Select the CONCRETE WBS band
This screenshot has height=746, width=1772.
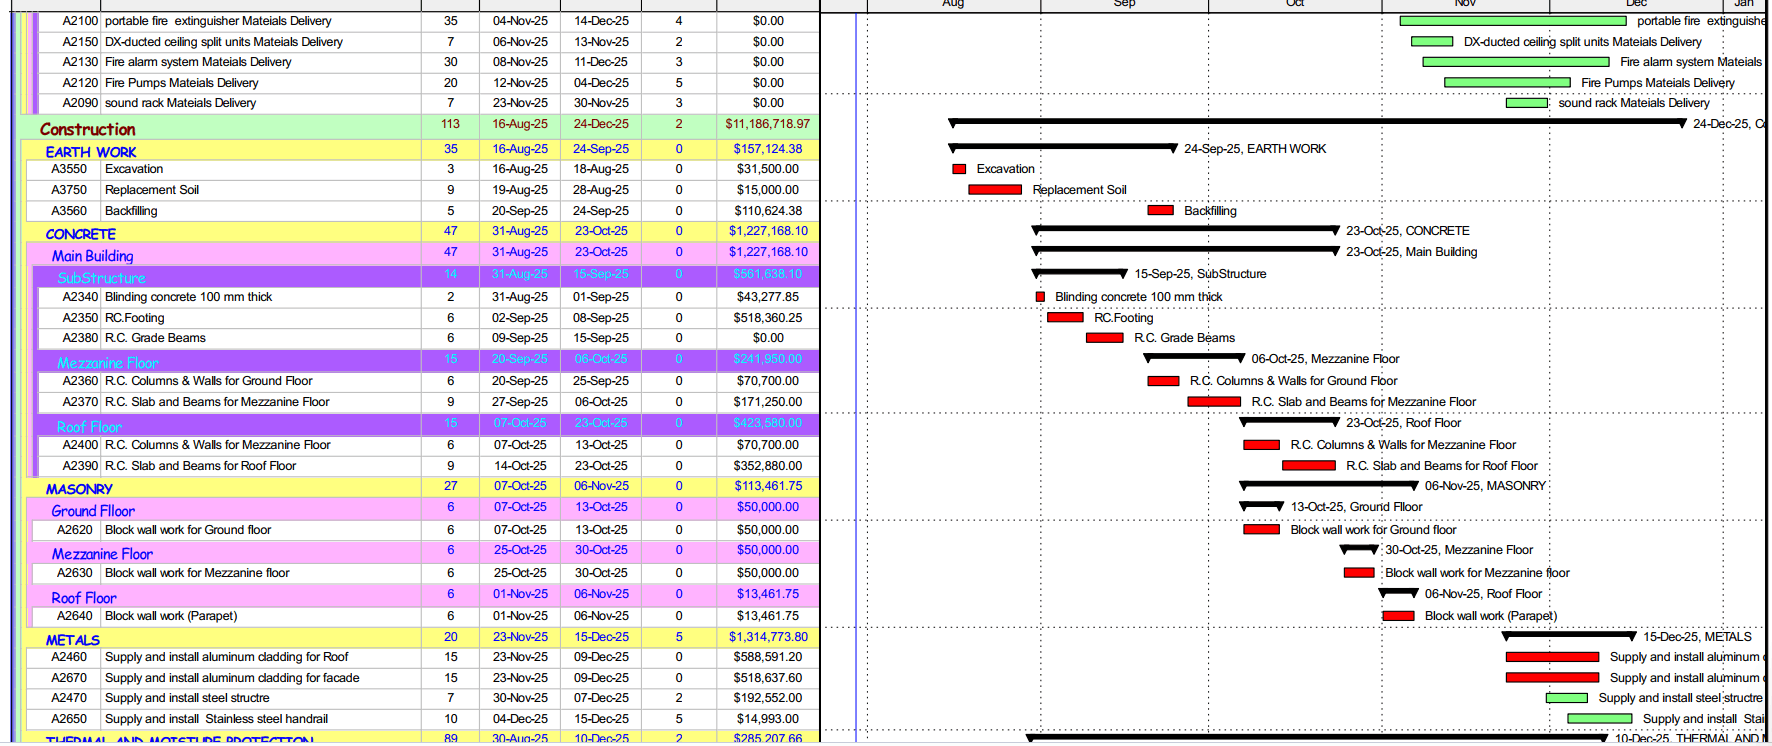[x=81, y=234]
